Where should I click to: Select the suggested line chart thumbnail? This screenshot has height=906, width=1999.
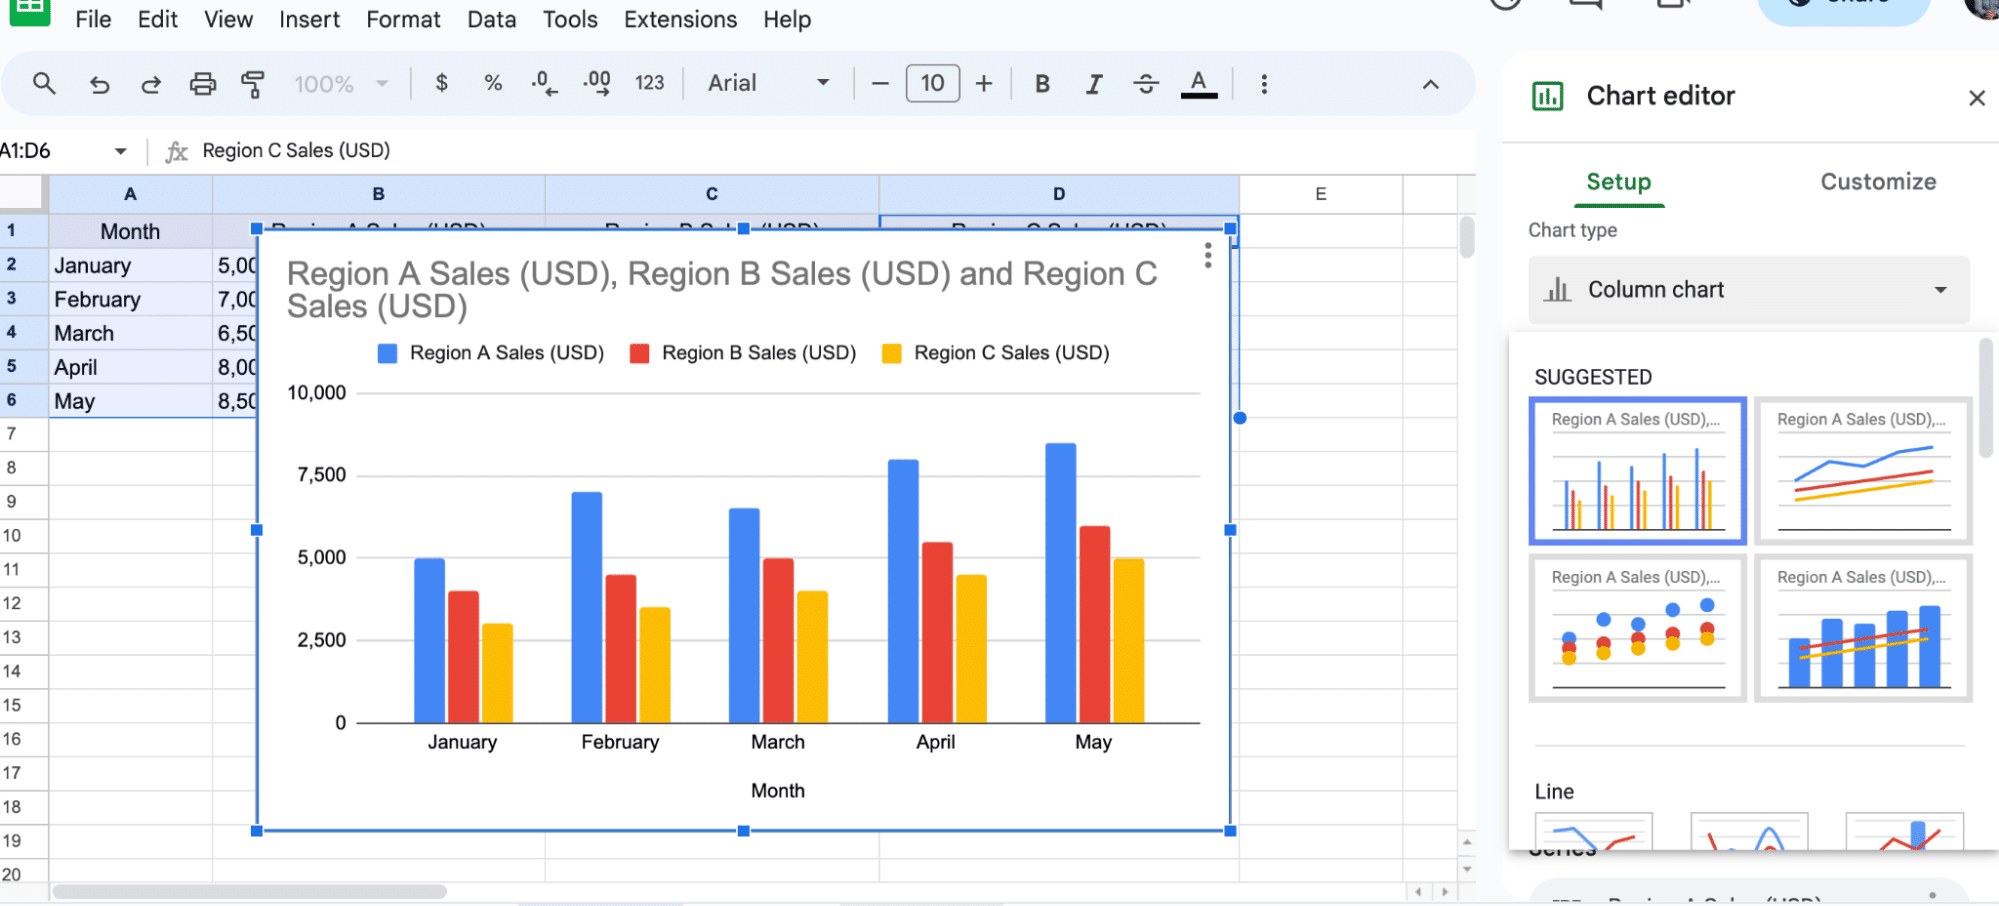(1862, 471)
